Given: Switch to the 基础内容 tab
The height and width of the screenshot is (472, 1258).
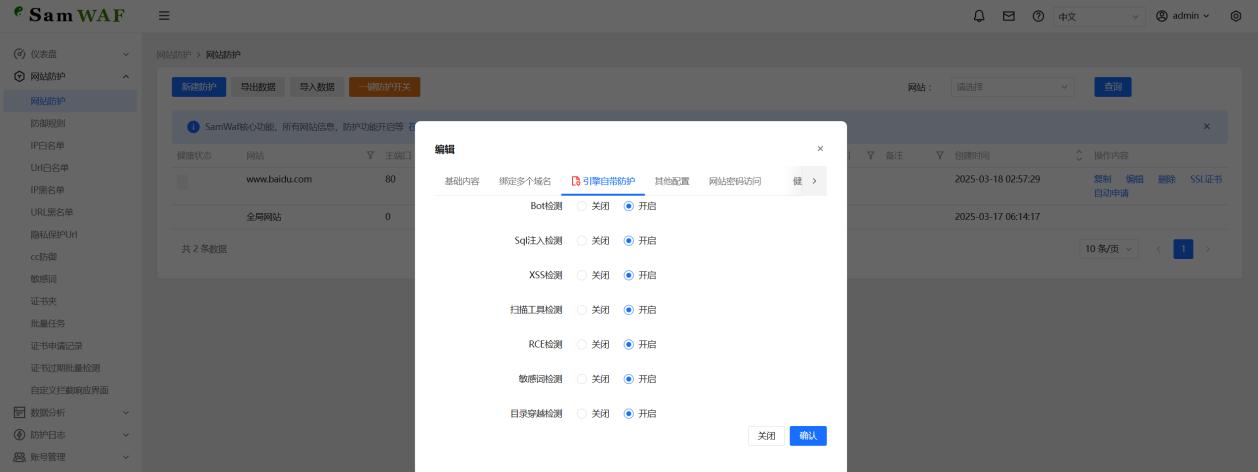Looking at the screenshot, I should 462,181.
